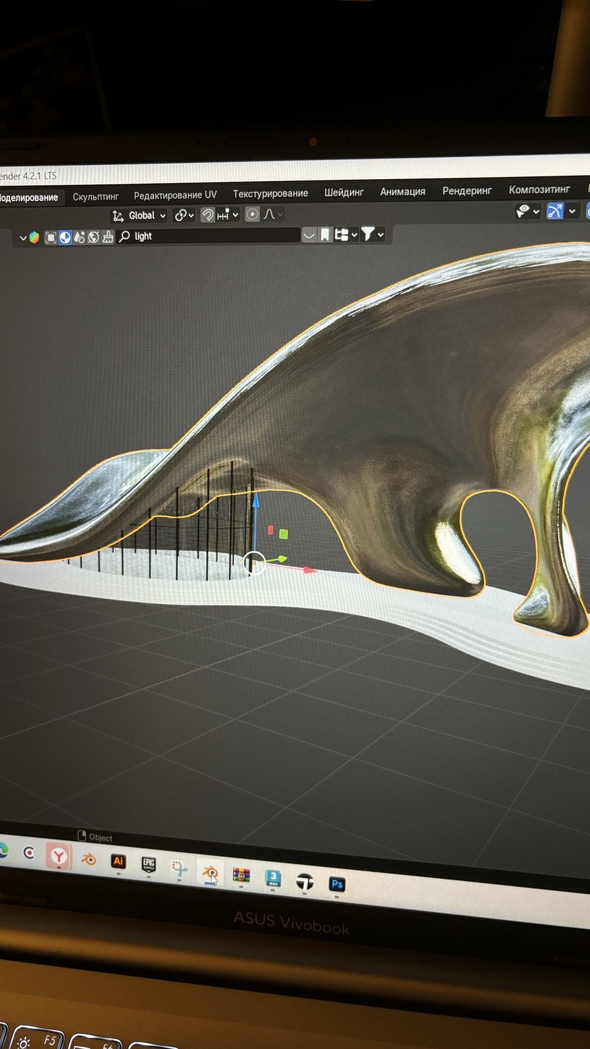Switch to the Анимация workspace tab
The height and width of the screenshot is (1049, 590).
(x=403, y=191)
